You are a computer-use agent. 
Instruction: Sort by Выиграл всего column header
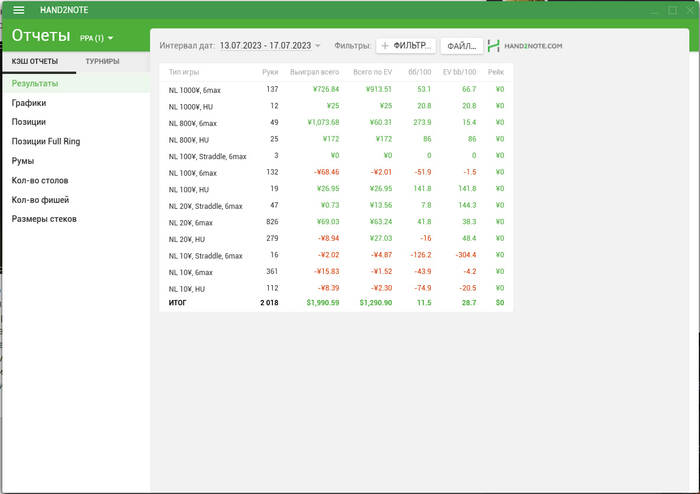[314, 72]
